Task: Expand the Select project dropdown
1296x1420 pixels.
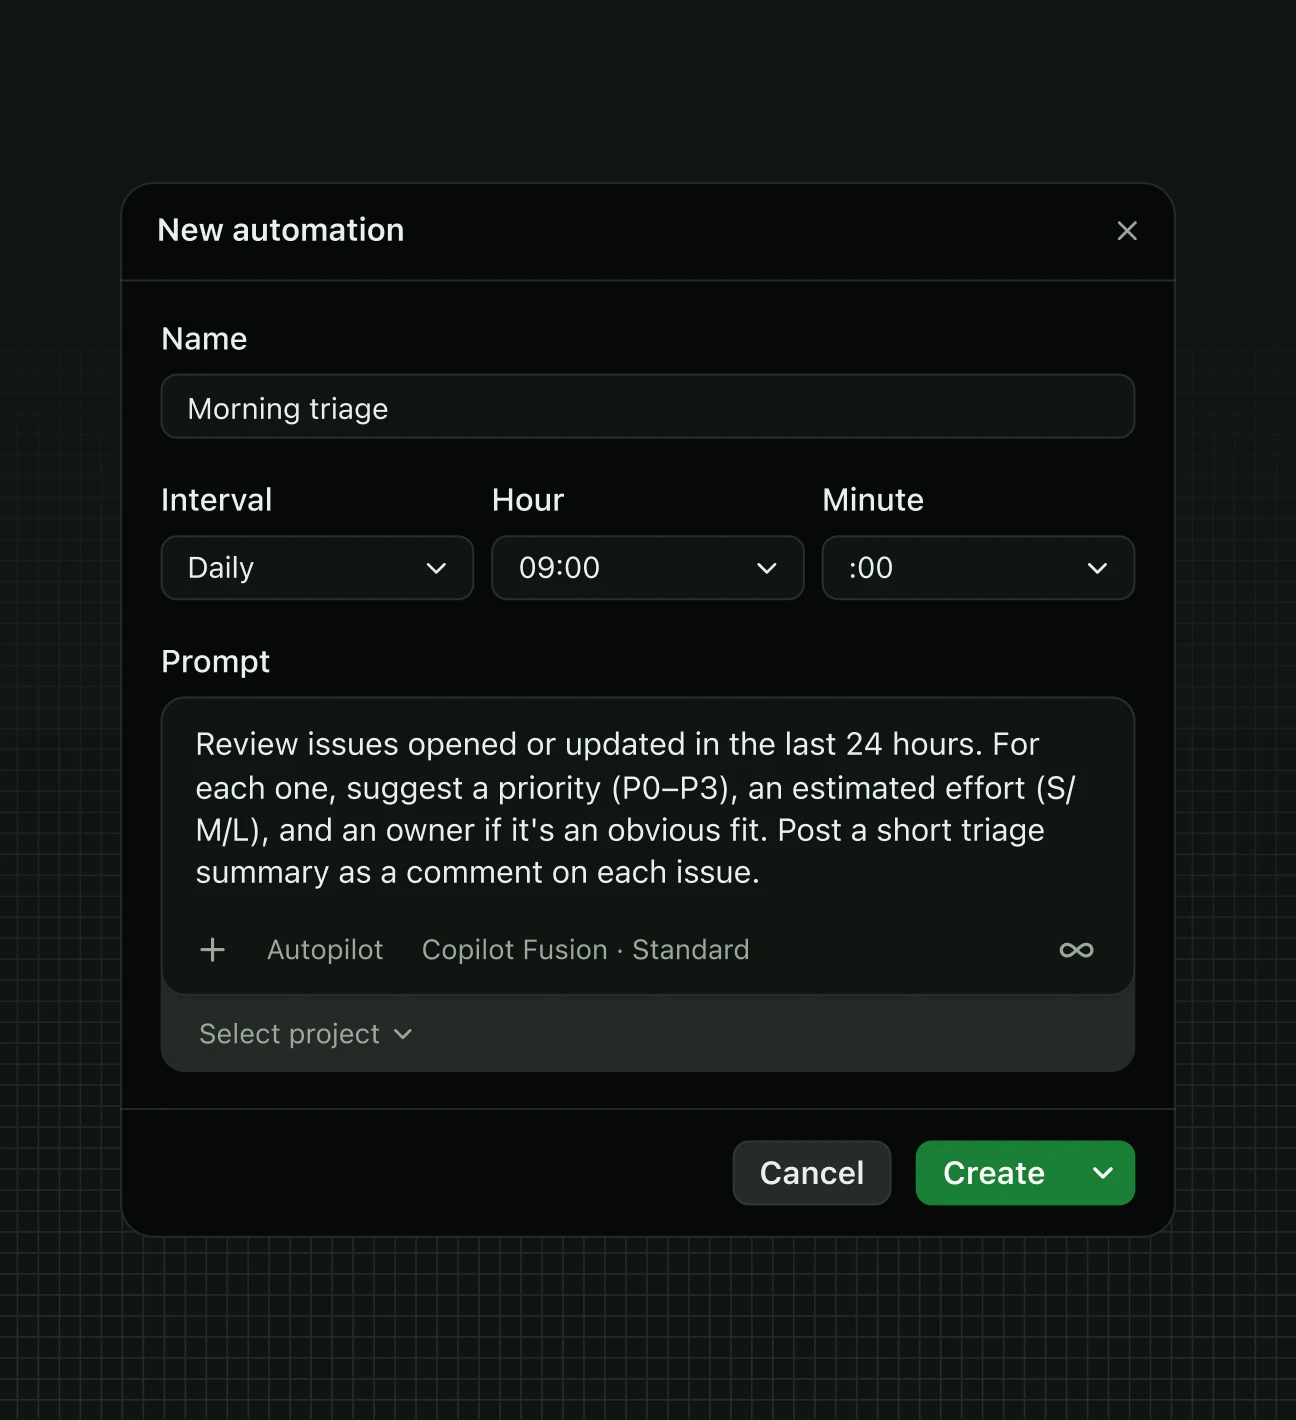Action: coord(306,1034)
